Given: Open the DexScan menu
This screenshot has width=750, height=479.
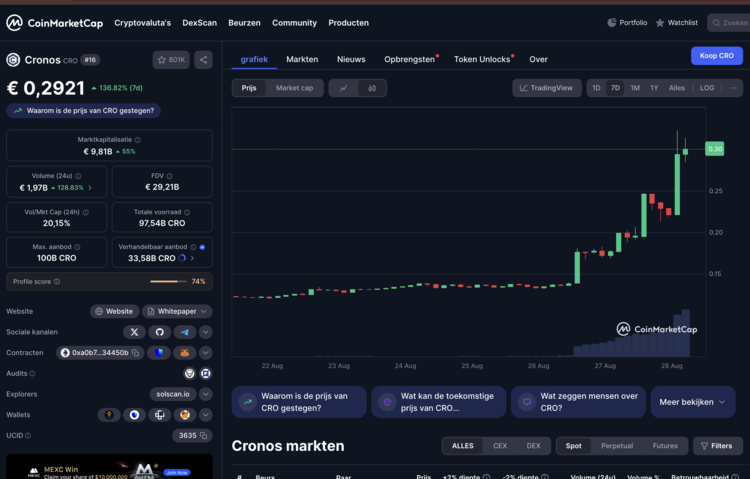Looking at the screenshot, I should point(199,23).
